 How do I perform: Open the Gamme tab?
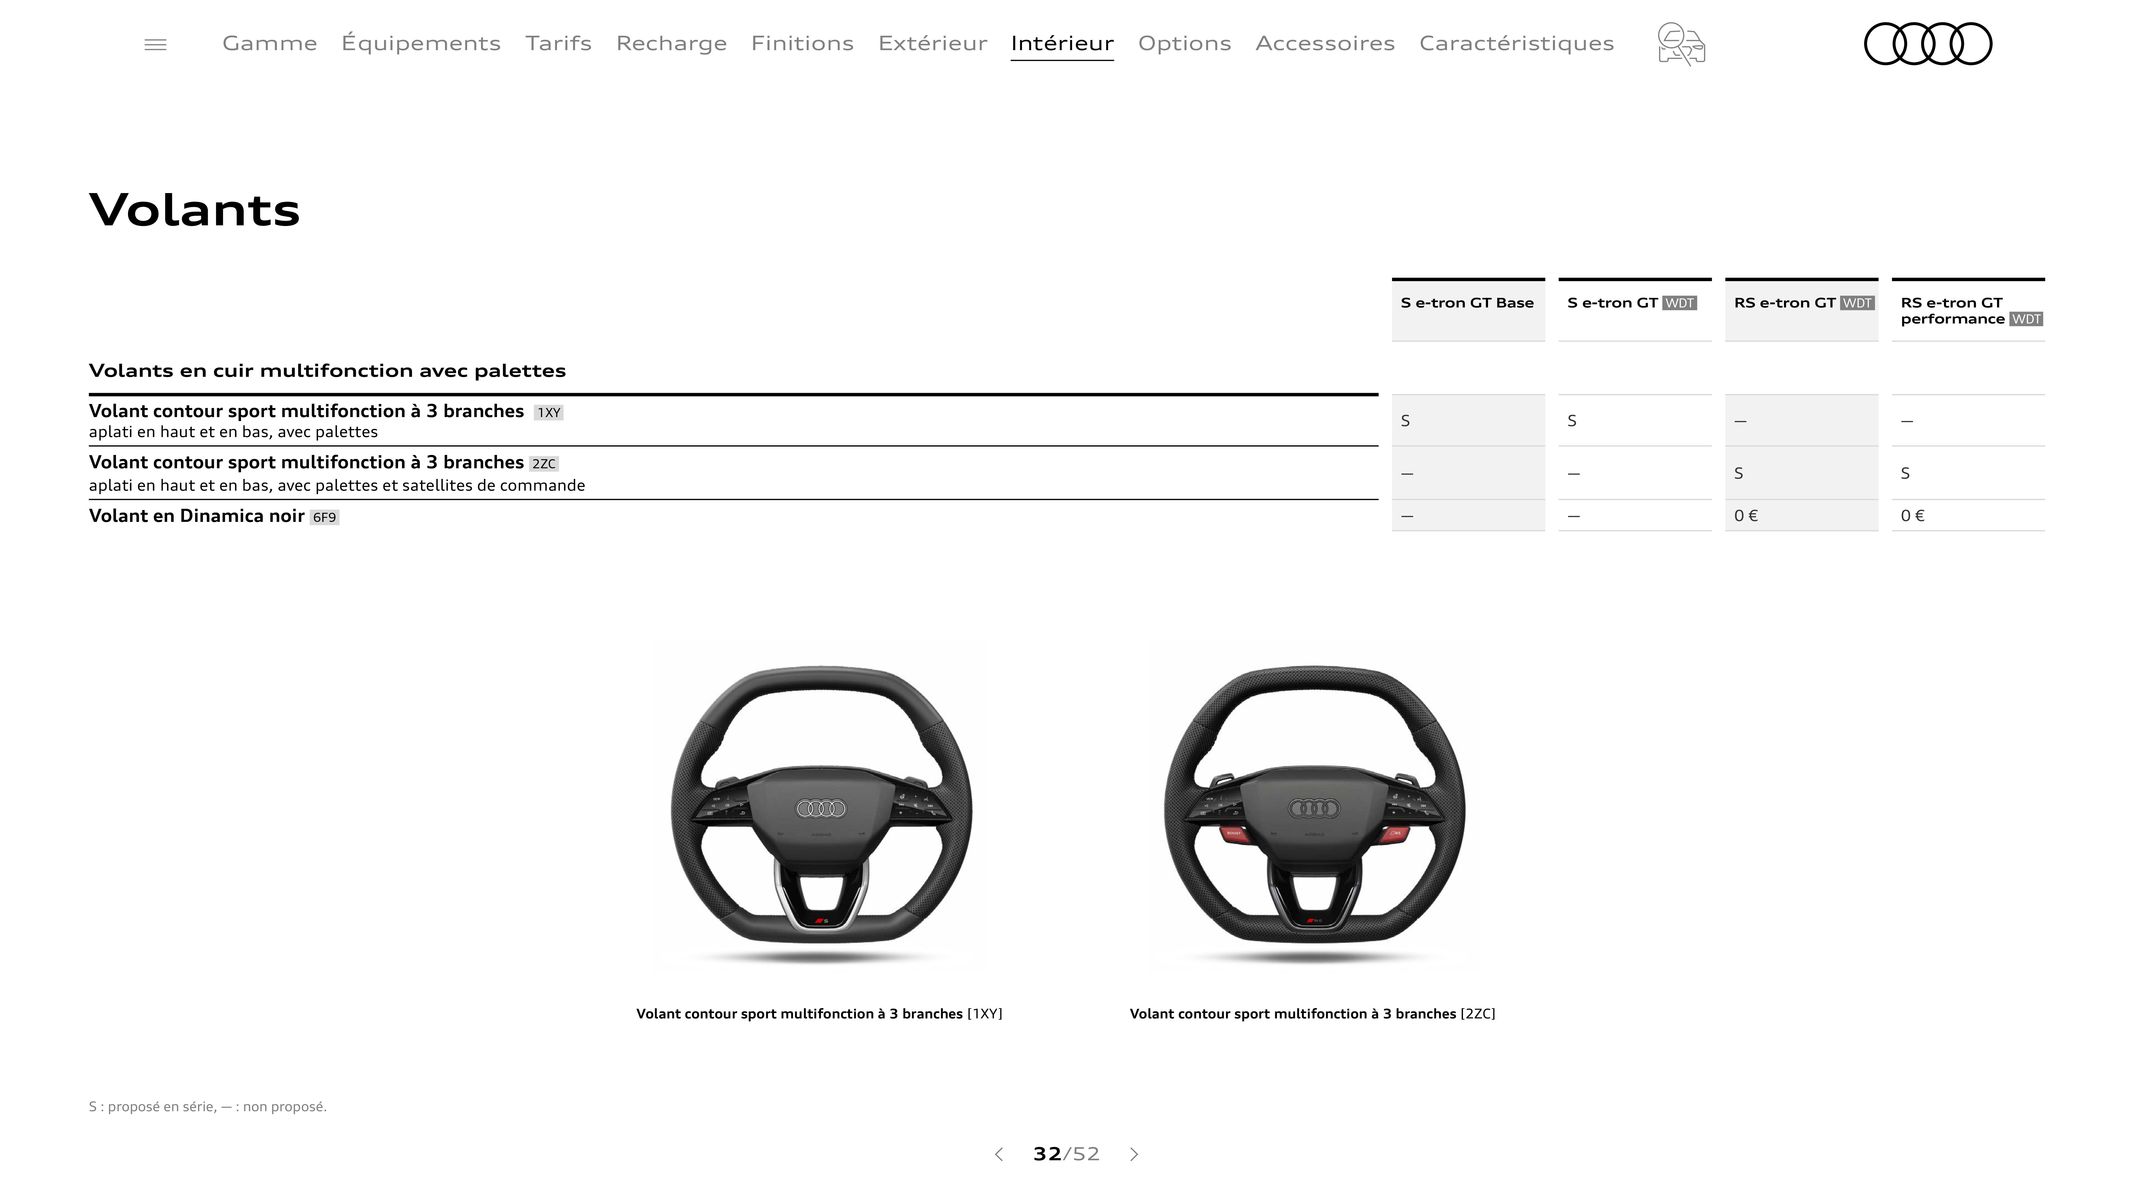[270, 43]
